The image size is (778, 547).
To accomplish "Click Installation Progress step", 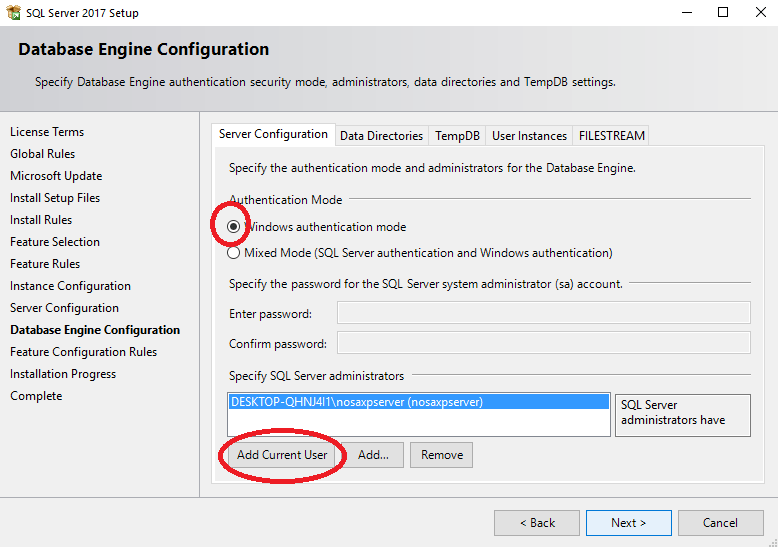I will 63,374.
